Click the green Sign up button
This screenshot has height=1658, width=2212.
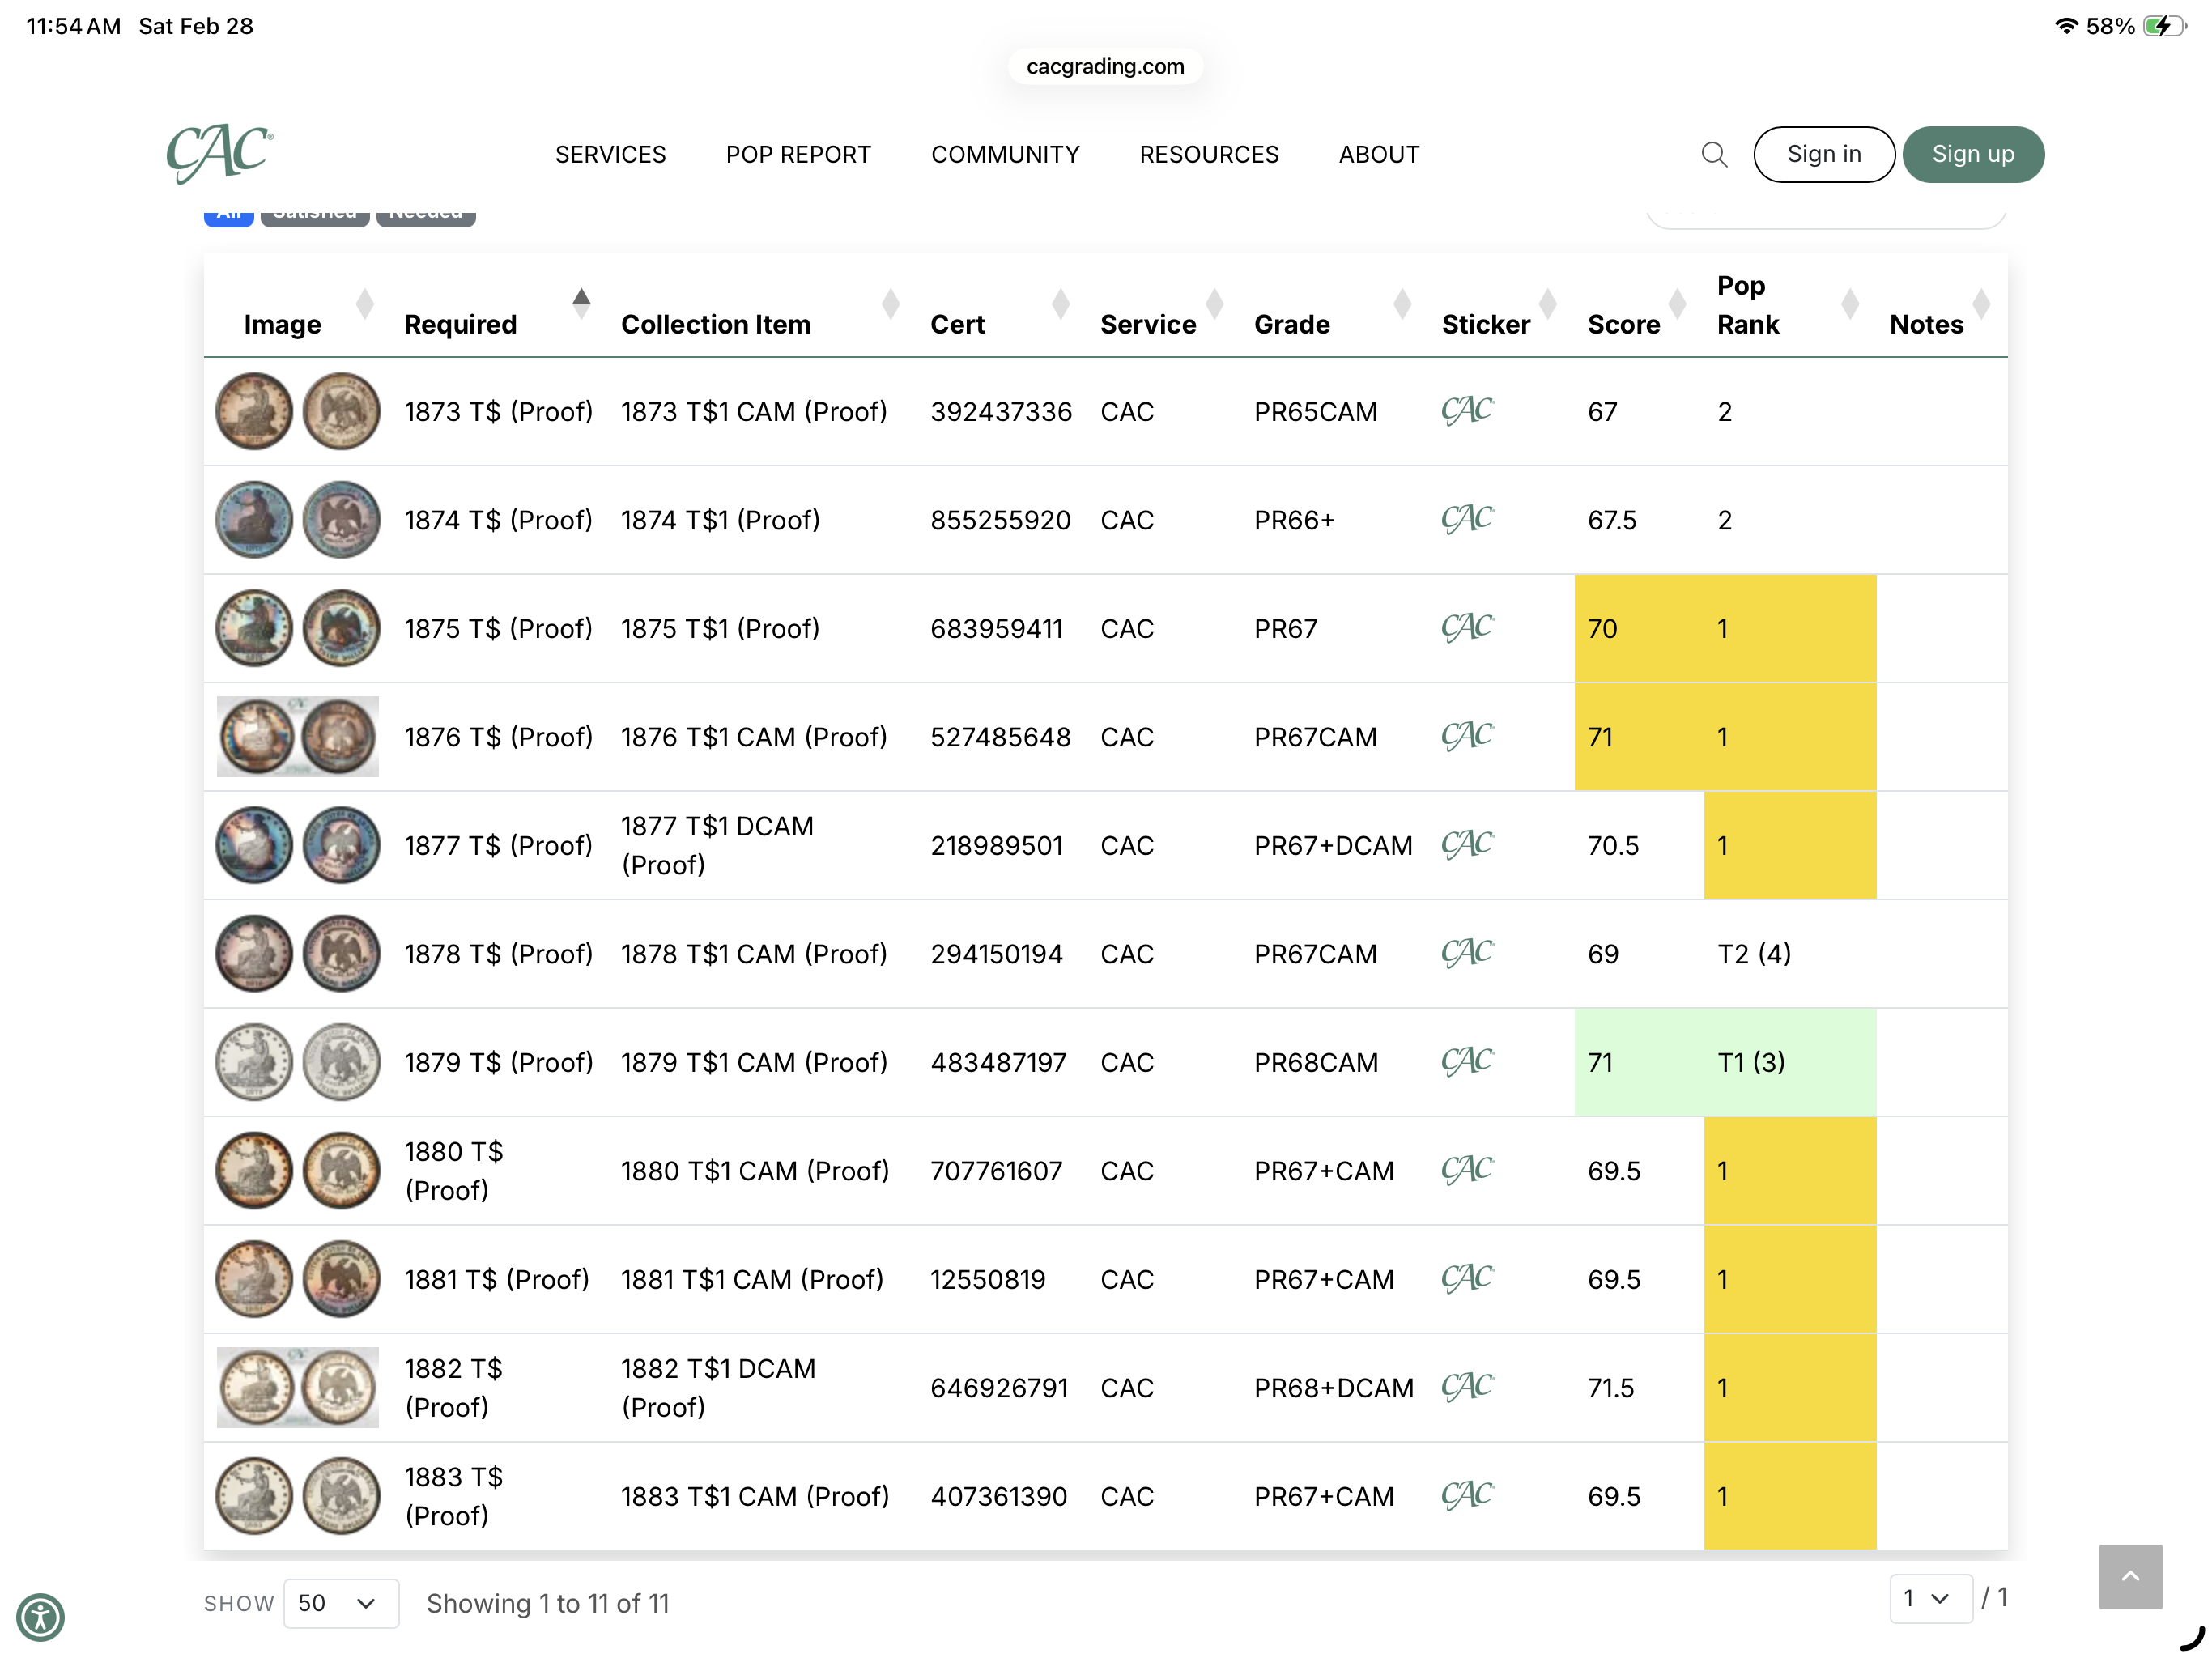click(x=1972, y=154)
